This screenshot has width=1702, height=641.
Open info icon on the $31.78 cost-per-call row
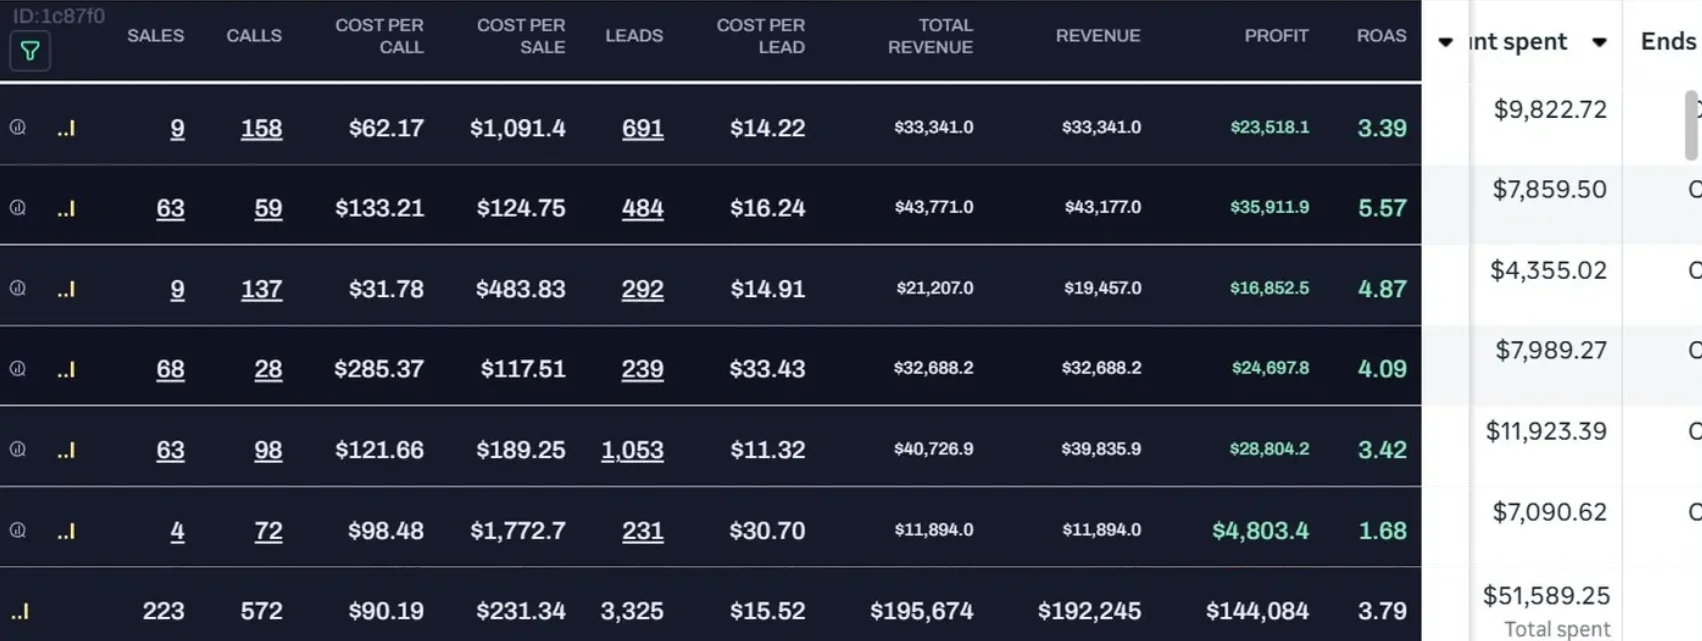18,287
